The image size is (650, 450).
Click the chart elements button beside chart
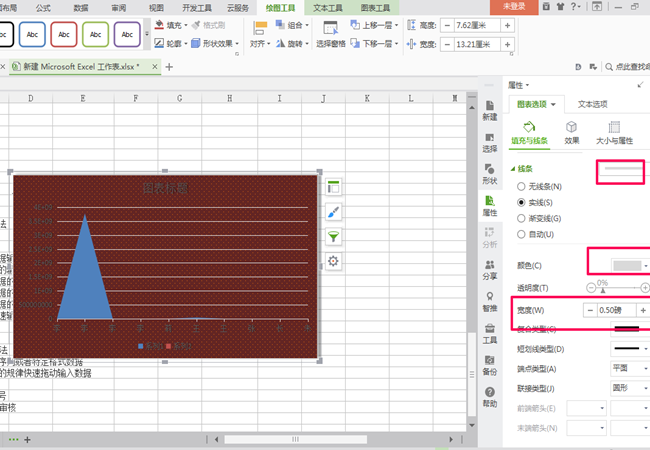(333, 188)
